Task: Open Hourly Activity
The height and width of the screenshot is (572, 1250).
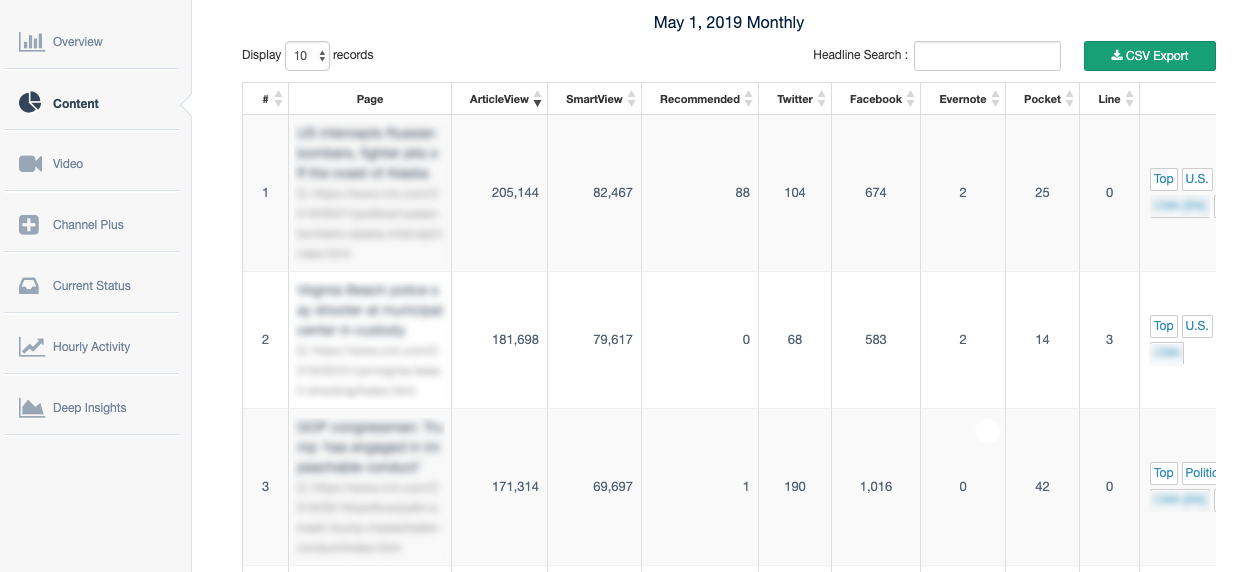Action: (91, 347)
